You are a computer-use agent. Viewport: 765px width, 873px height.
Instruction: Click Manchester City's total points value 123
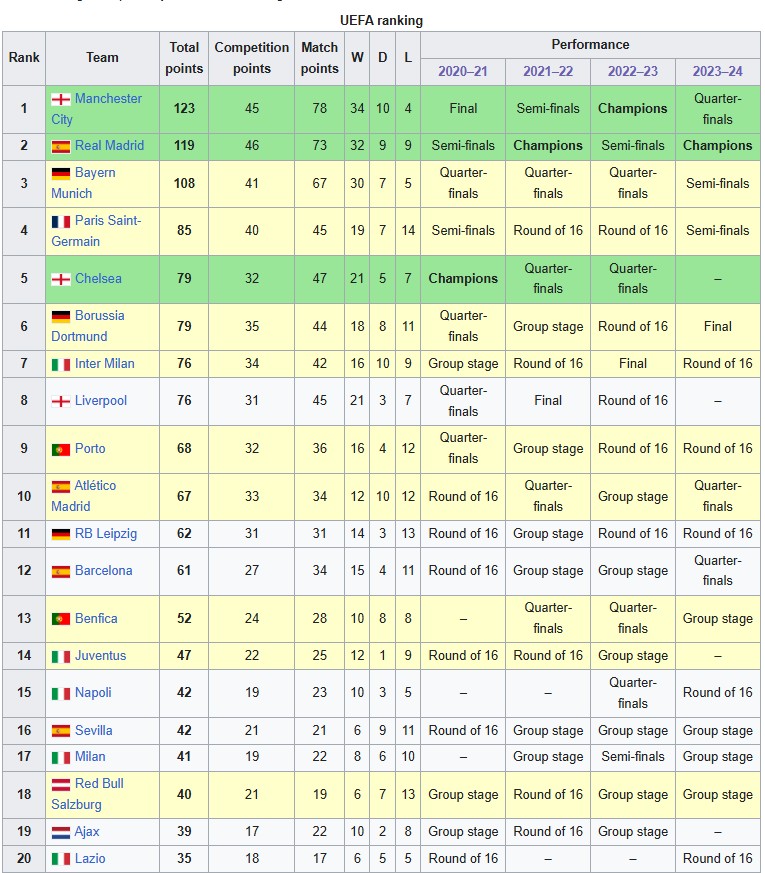point(184,109)
